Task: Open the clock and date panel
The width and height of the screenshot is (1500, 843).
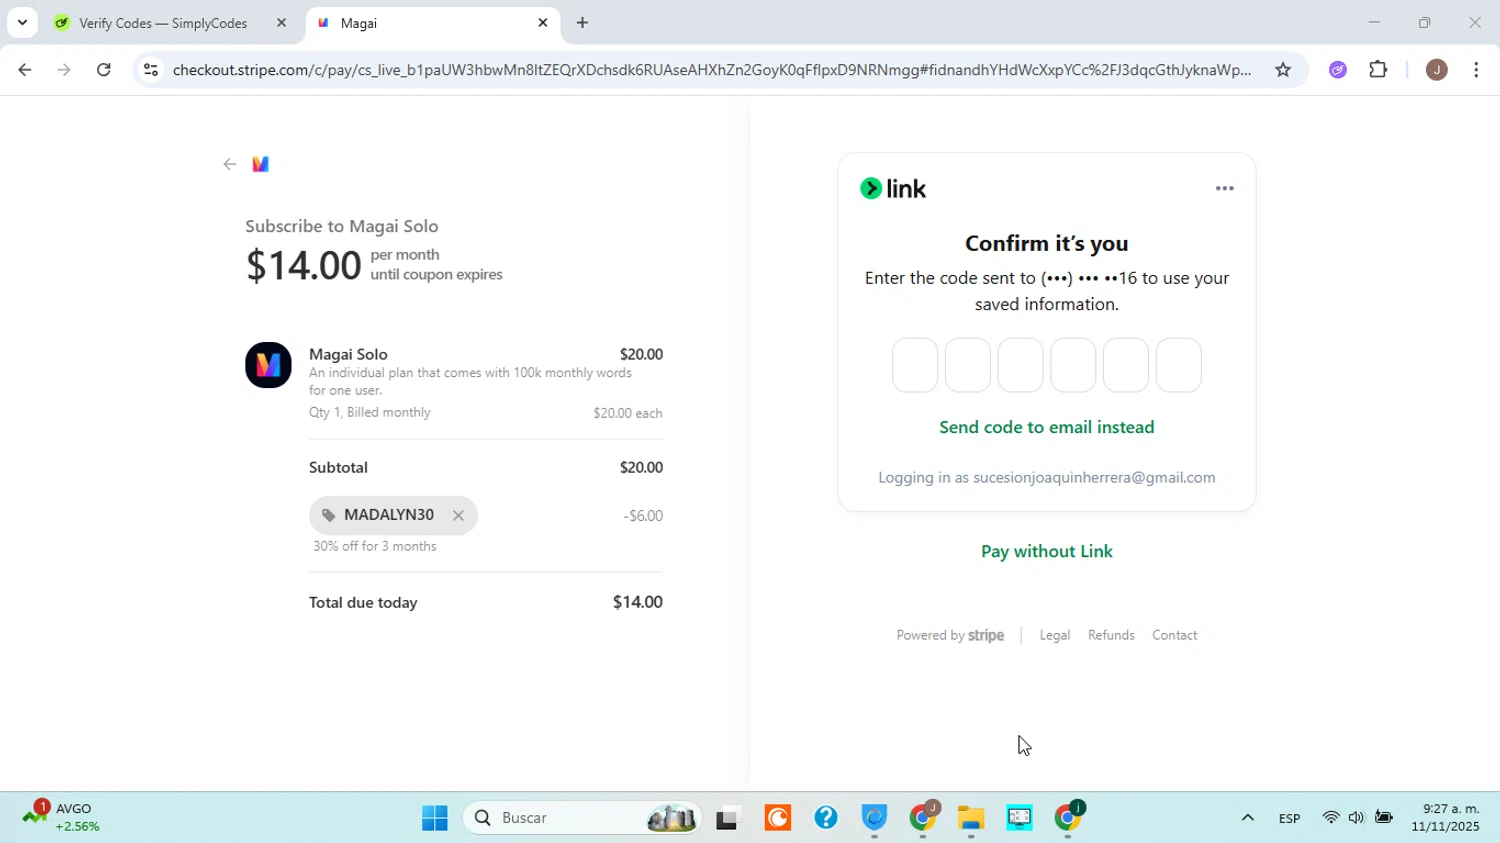Action: 1445,818
